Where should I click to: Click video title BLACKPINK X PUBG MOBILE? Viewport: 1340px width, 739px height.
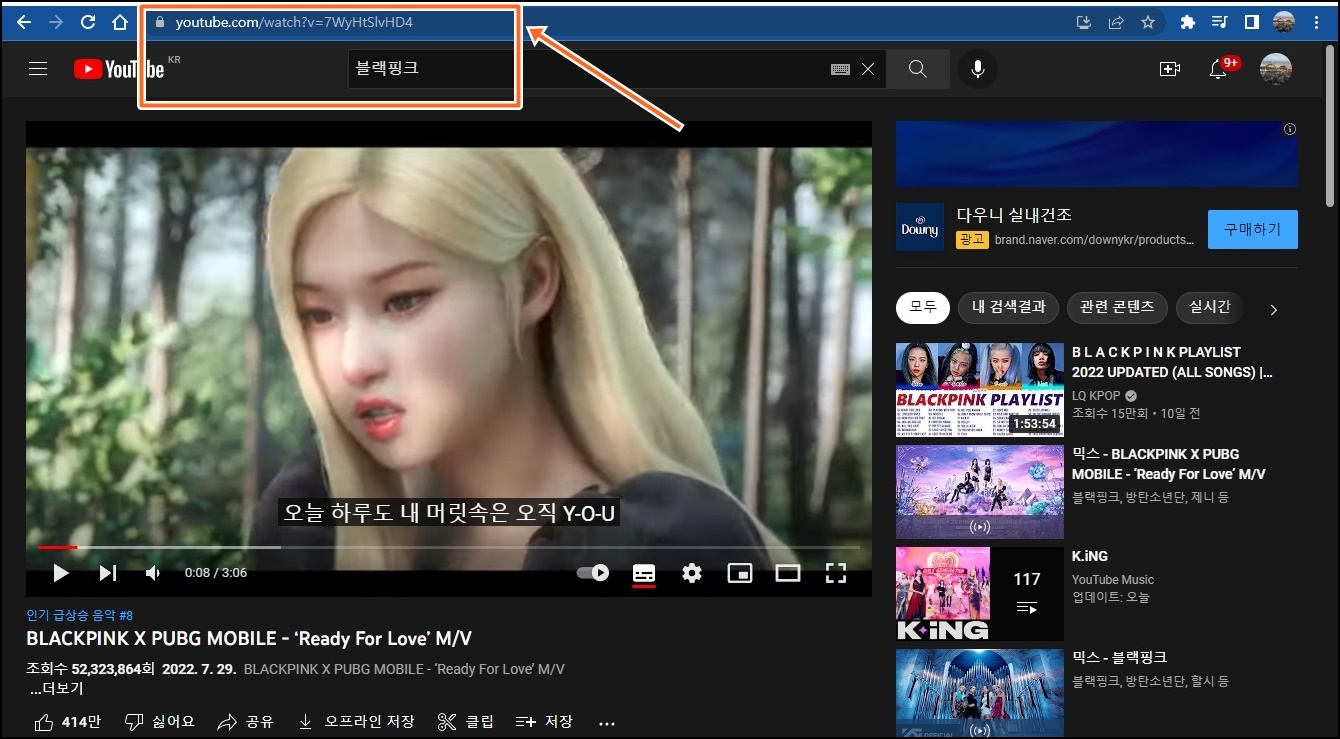click(x=249, y=639)
